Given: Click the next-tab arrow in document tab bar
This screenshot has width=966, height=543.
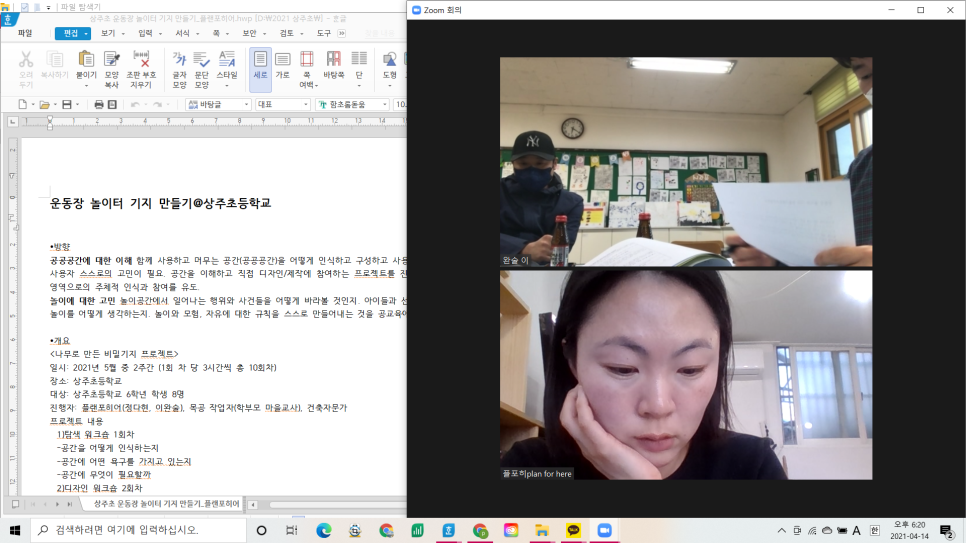Looking at the screenshot, I should click(57, 504).
